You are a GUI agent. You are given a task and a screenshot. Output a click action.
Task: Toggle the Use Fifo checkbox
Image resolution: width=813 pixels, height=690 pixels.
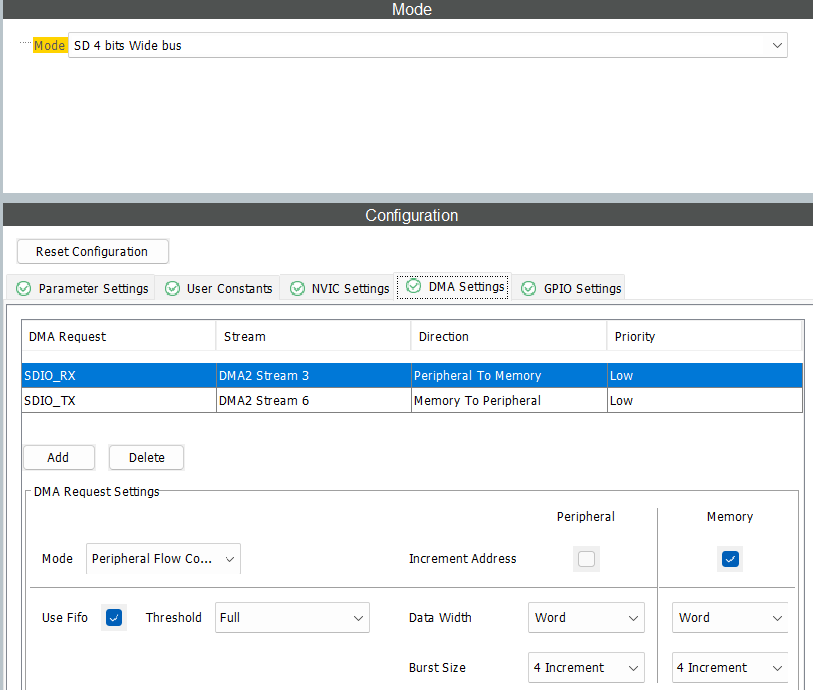point(114,617)
